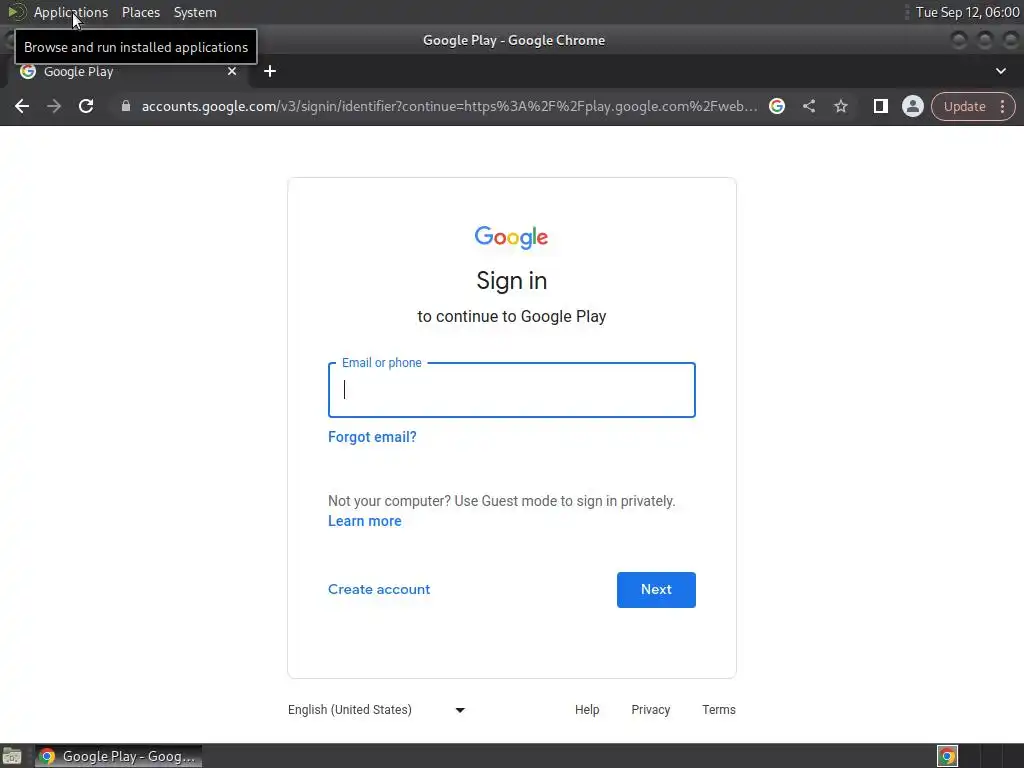1024x768 pixels.
Task: Click the Email or phone field
Action: click(x=511, y=390)
